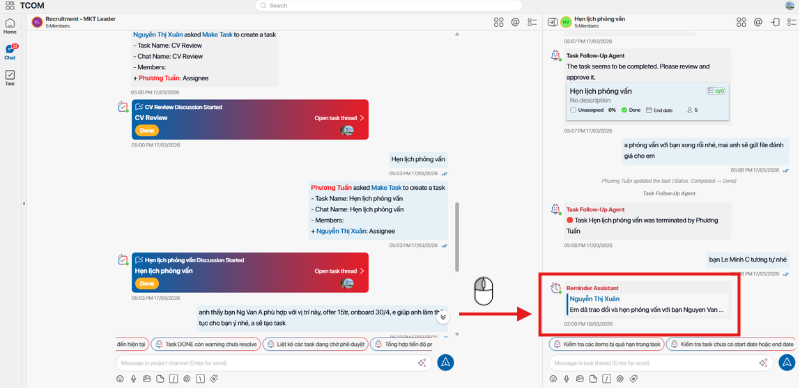799x388 pixels.
Task: Open the Reminder Assistant quoted message from Nguyễn Thị Xuân
Action: pos(648,304)
